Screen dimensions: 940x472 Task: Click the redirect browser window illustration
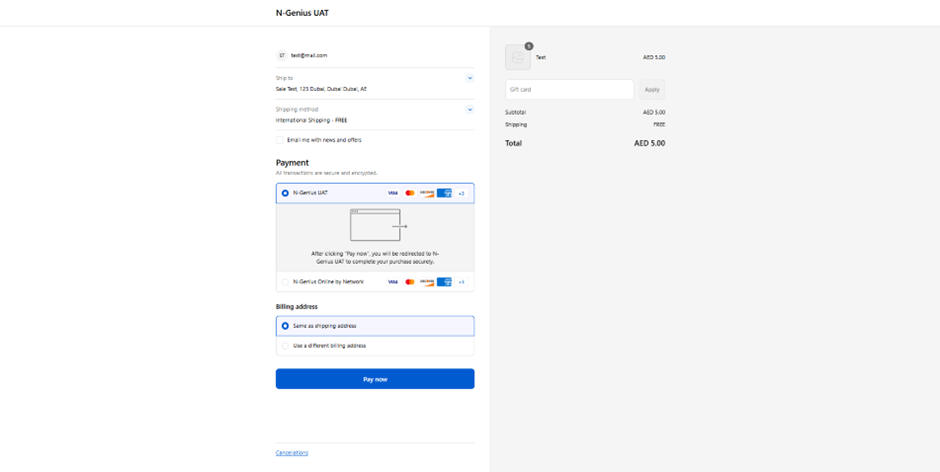[379, 225]
